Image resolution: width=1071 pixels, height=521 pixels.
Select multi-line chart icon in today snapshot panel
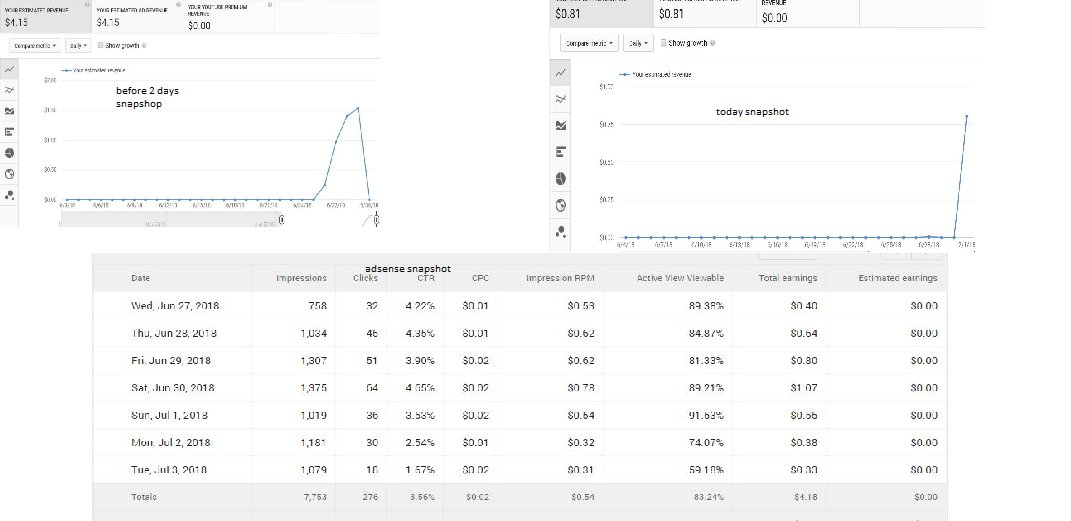pos(561,99)
